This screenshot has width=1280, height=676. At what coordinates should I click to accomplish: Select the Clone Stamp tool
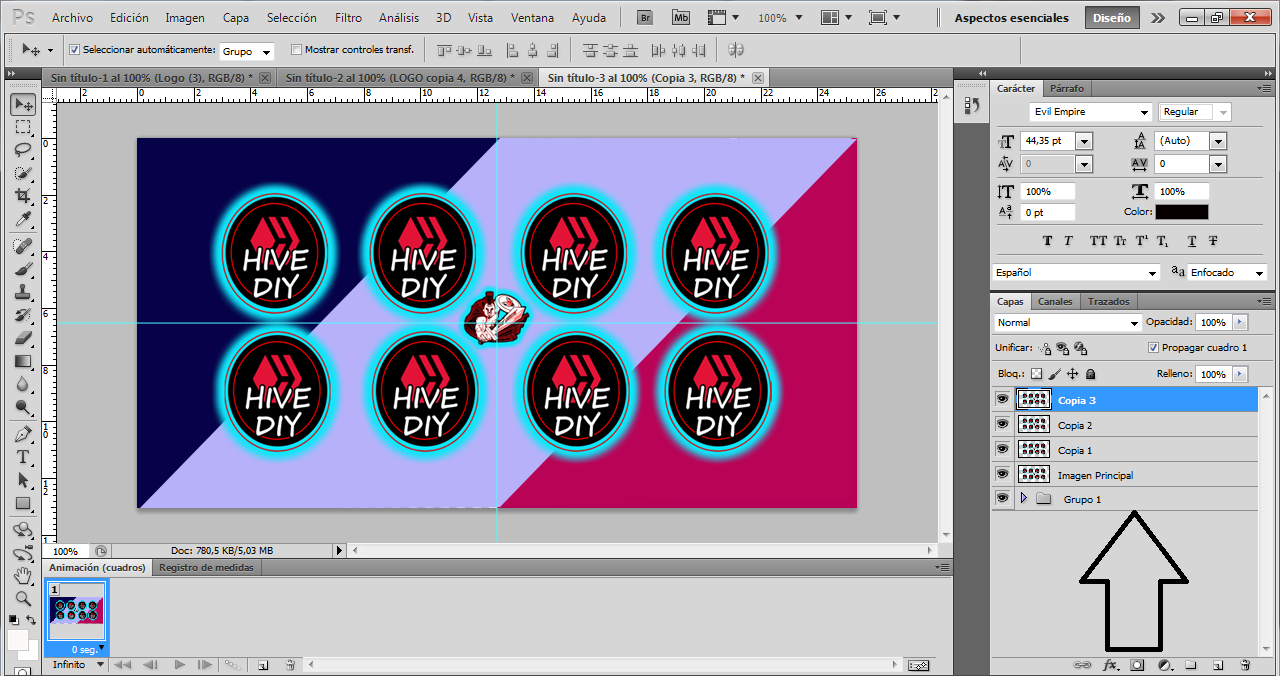23,292
